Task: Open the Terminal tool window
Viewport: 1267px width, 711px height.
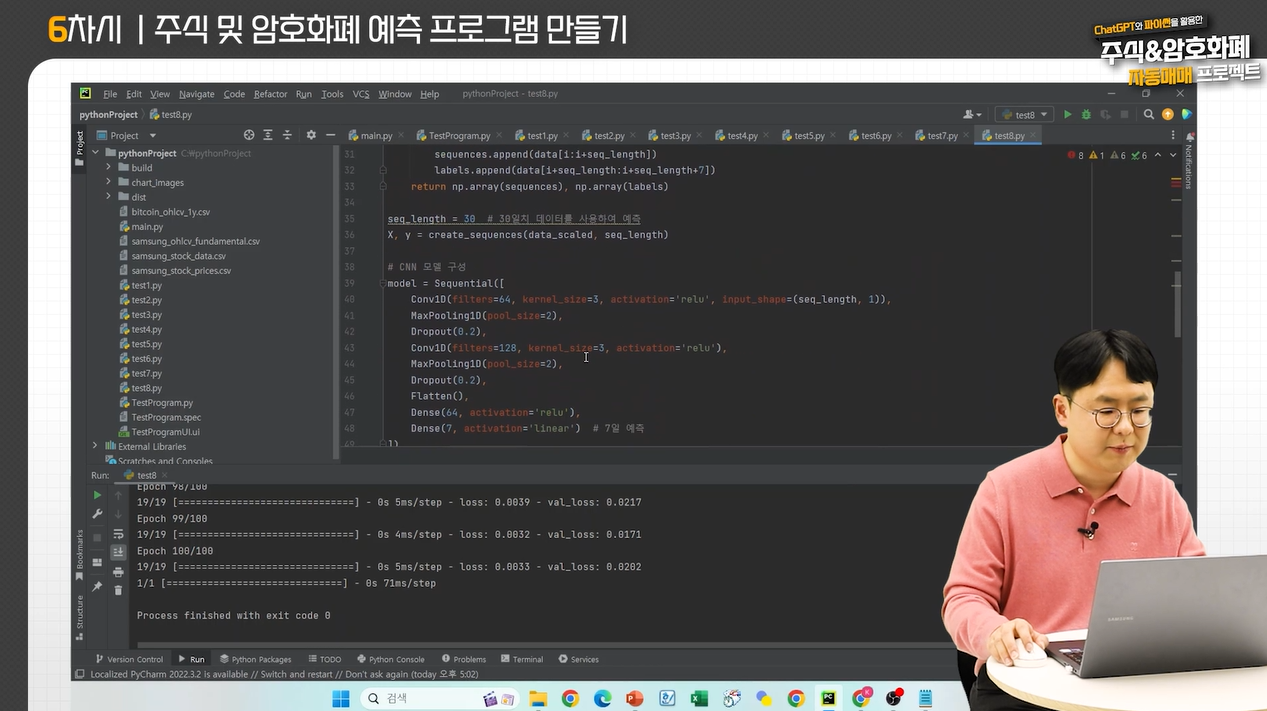Action: click(x=521, y=659)
